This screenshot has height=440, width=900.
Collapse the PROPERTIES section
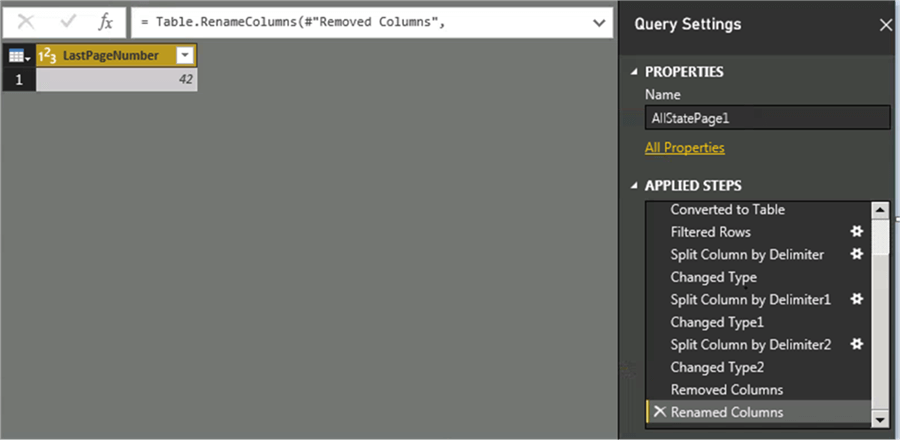634,72
